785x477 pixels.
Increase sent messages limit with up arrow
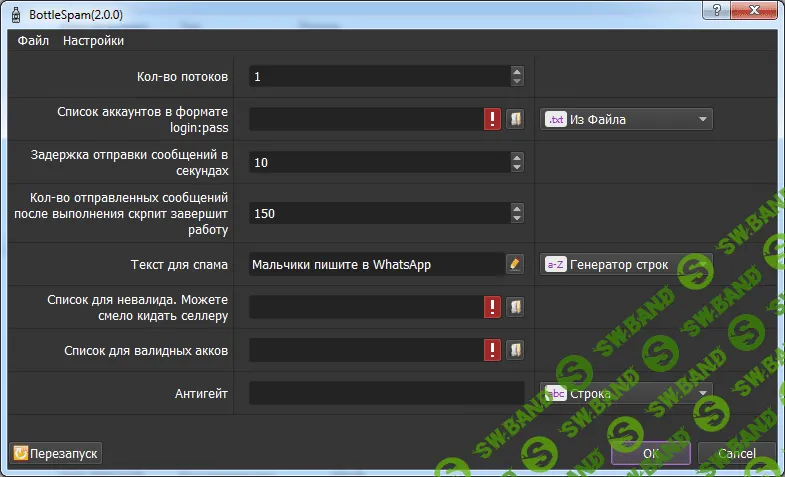click(517, 207)
